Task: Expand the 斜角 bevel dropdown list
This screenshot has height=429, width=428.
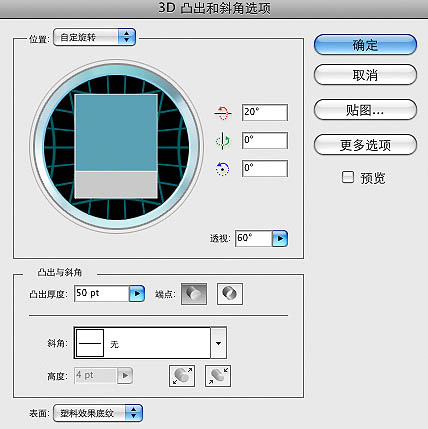Action: coord(218,343)
